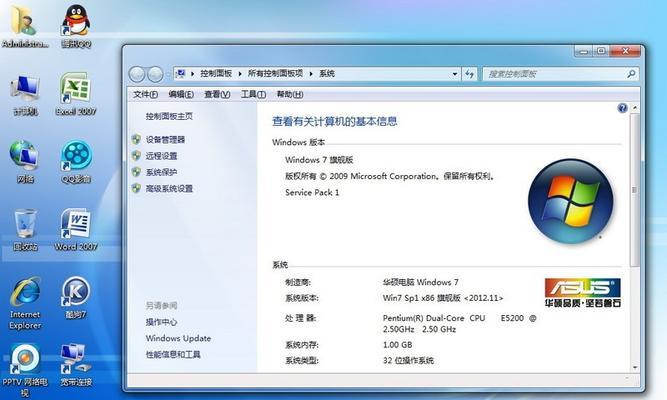
Task: Click the search magnifier icon
Action: coord(631,74)
